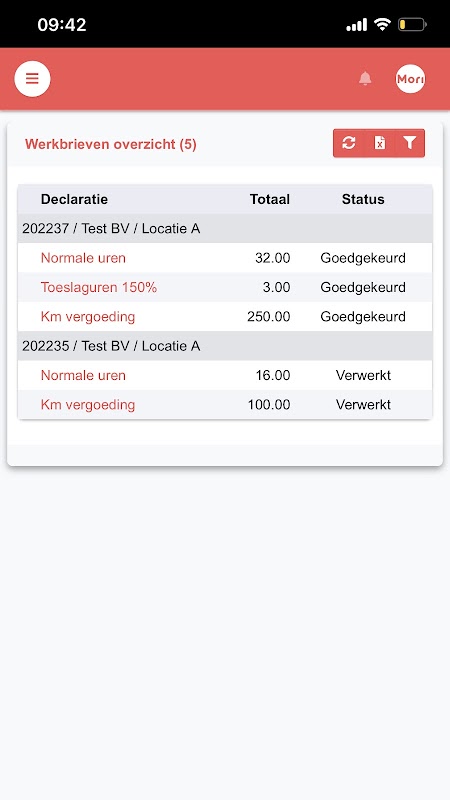The height and width of the screenshot is (800, 450).
Task: Click the Goedgekeurd status for Toeslaguren 150%
Action: pos(363,288)
